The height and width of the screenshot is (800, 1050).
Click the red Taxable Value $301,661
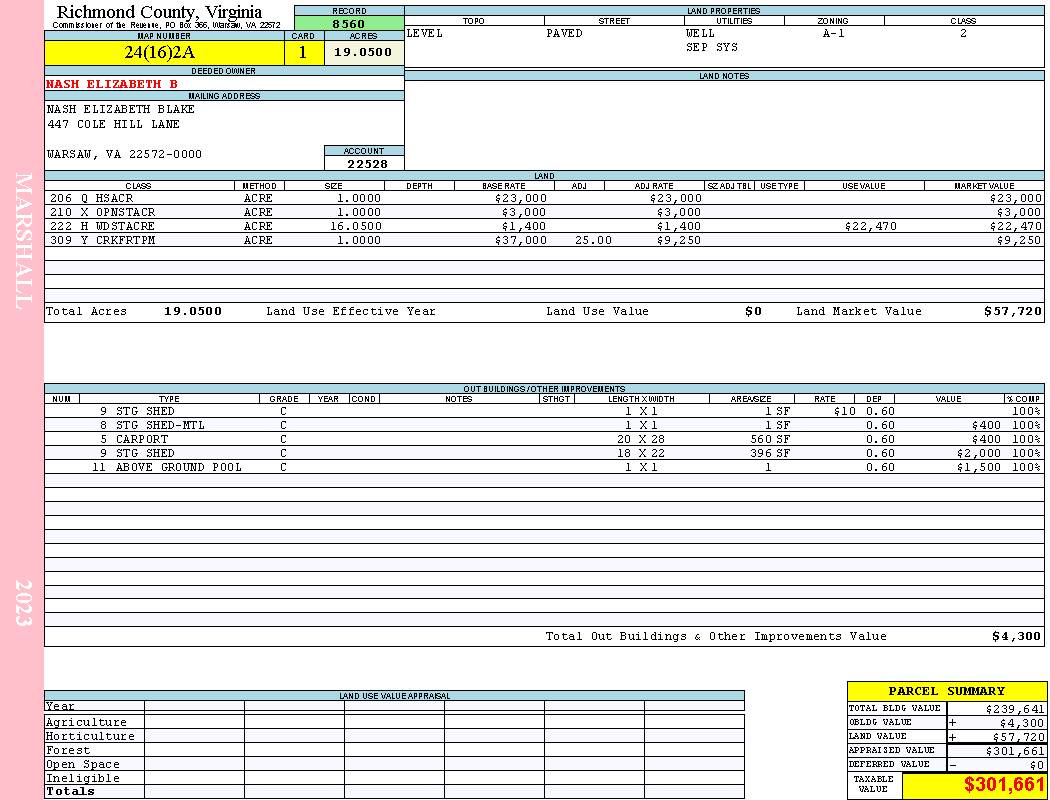coord(1004,784)
